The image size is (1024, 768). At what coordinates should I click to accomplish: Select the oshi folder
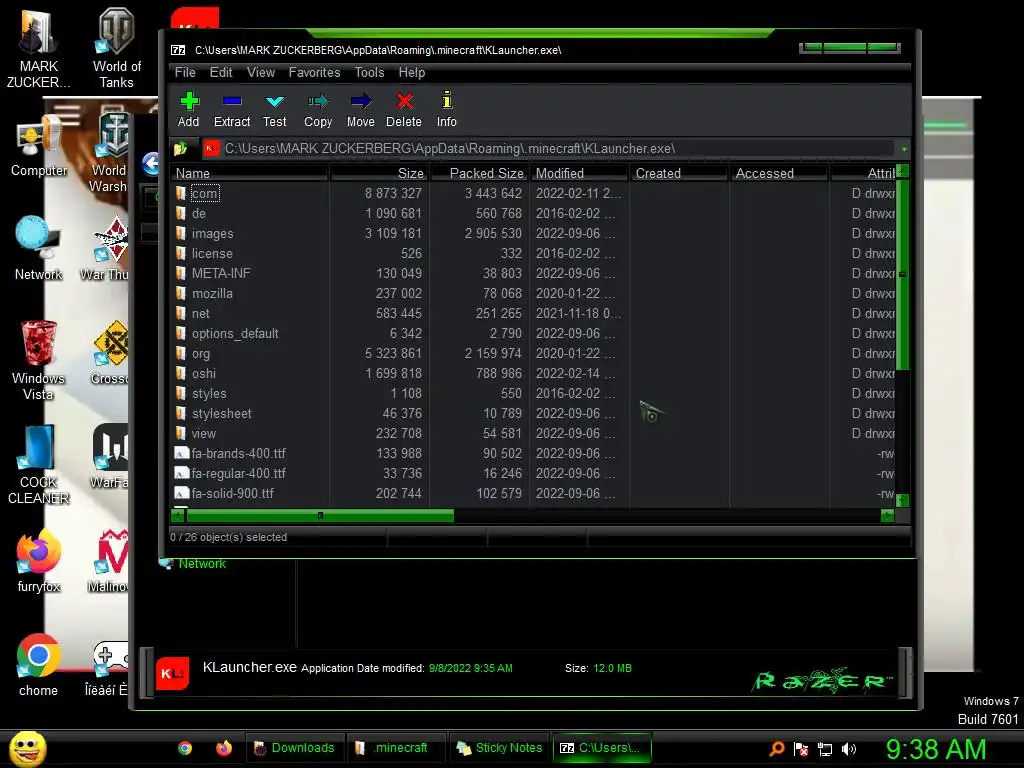(x=203, y=374)
